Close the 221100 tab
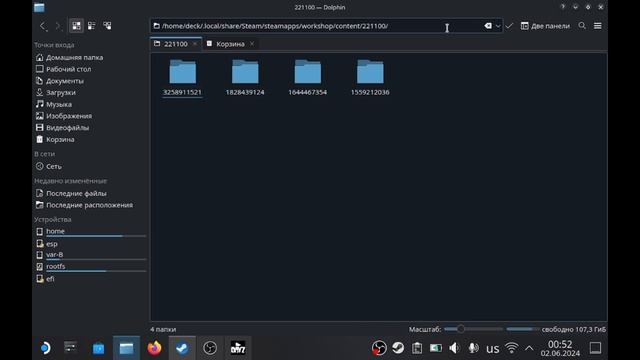This screenshot has width=640, height=360. pos(195,44)
